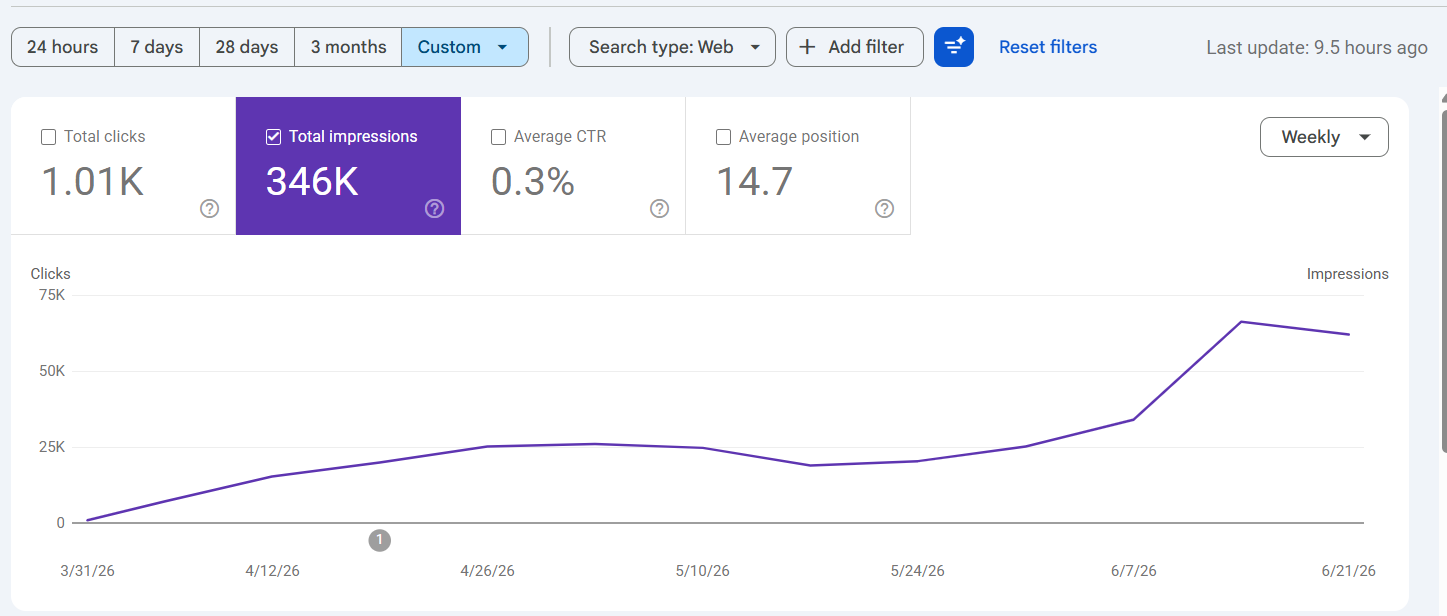Enable the Average CTR checkbox

coord(498,137)
